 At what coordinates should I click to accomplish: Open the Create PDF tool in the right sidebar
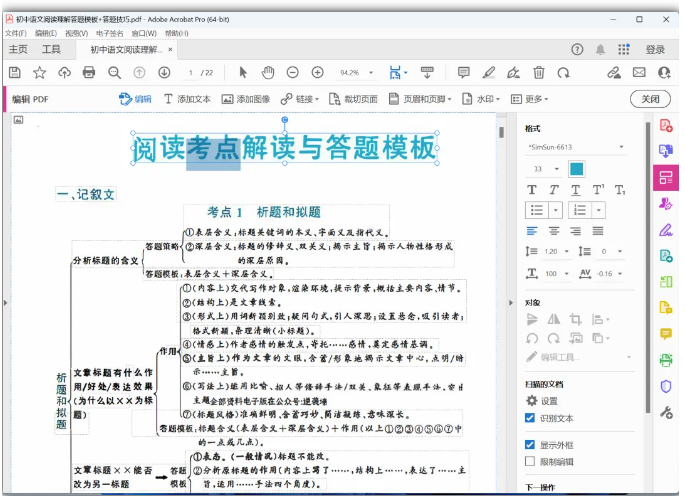click(x=666, y=126)
